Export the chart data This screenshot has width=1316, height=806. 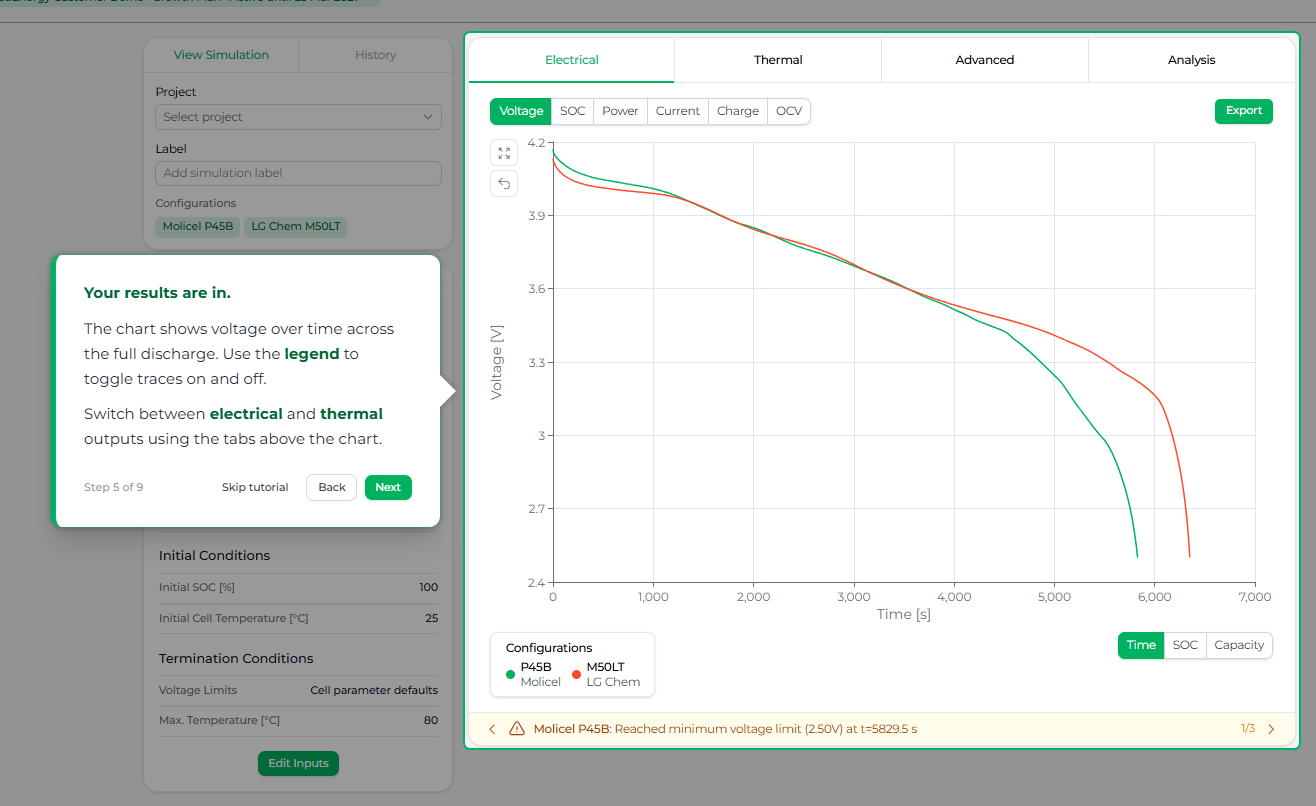(1244, 111)
